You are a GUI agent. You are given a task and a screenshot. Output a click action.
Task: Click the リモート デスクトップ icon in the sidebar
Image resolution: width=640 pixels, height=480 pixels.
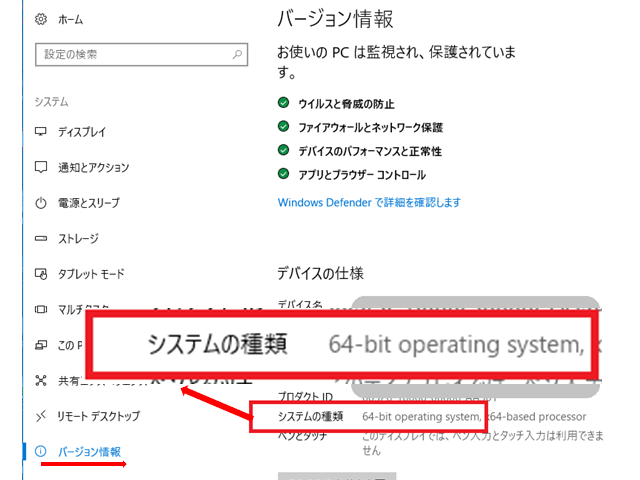tap(41, 416)
